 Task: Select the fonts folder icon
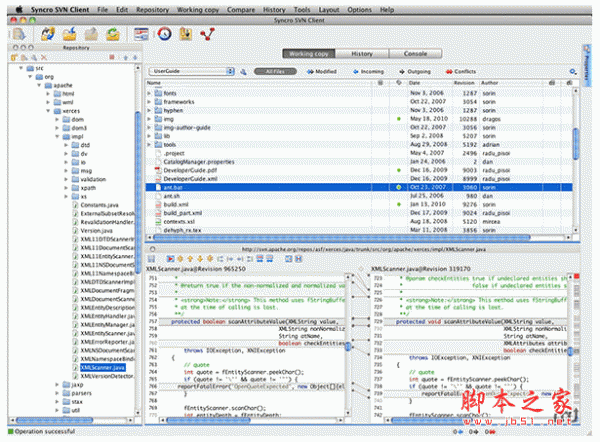158,93
